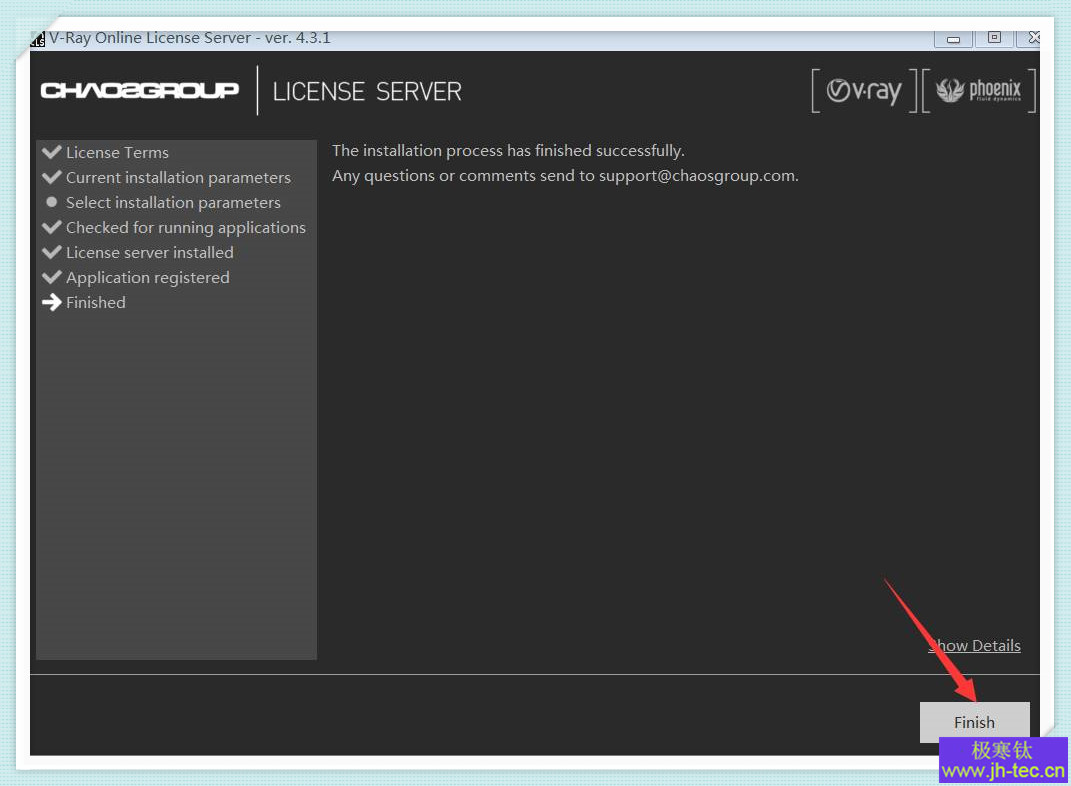The height and width of the screenshot is (786, 1071).
Task: Click the installer icon in the title bar
Action: click(x=38, y=39)
